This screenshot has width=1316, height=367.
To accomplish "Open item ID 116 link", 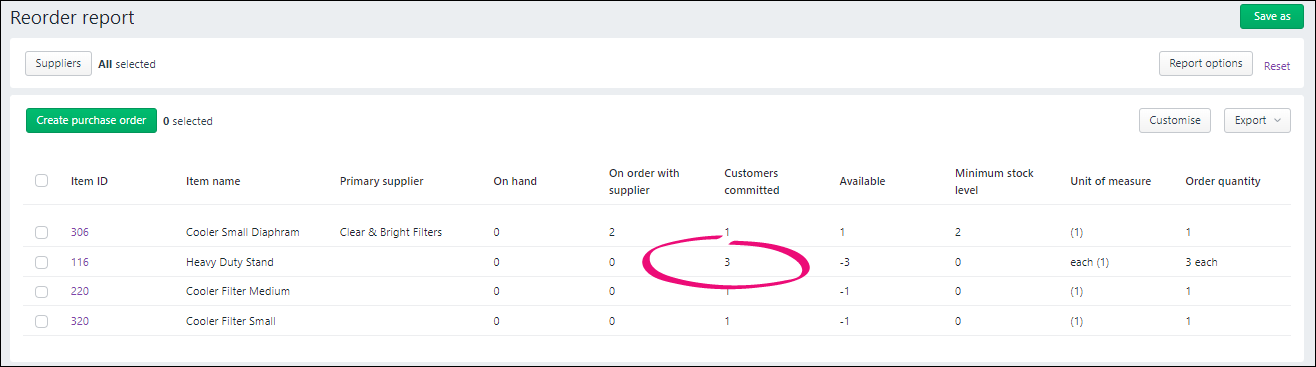I will pyautogui.click(x=79, y=262).
